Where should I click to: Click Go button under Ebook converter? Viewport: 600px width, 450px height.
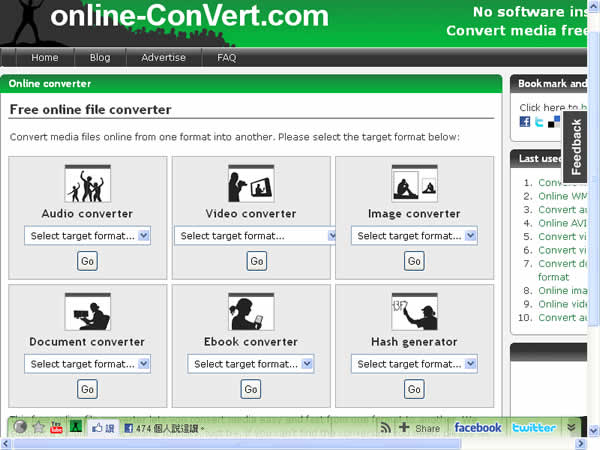coord(251,389)
